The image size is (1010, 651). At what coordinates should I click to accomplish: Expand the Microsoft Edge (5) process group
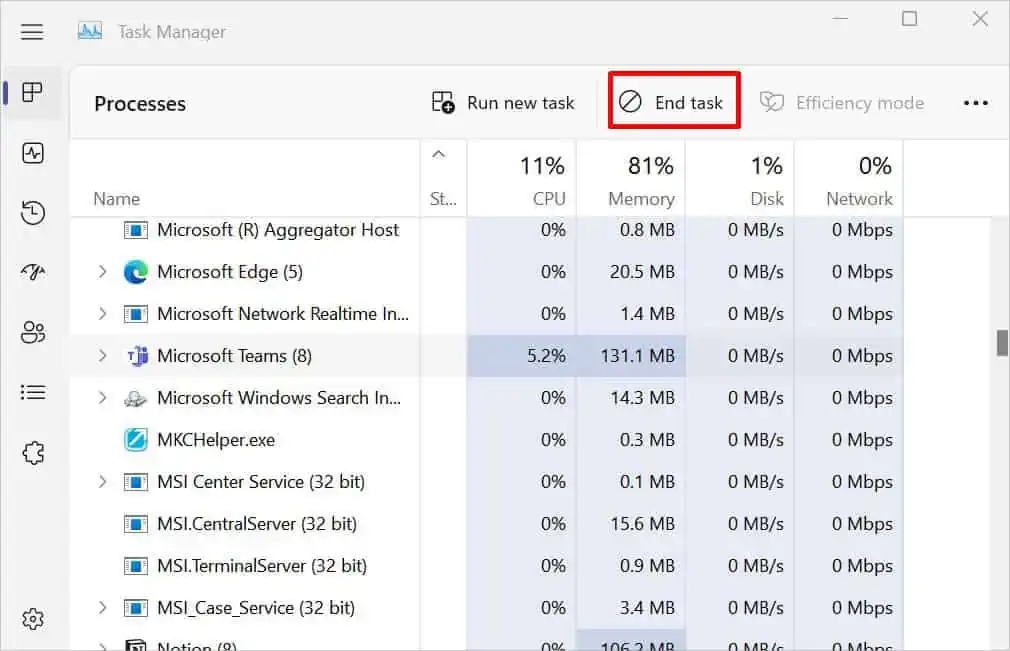pyautogui.click(x=102, y=272)
